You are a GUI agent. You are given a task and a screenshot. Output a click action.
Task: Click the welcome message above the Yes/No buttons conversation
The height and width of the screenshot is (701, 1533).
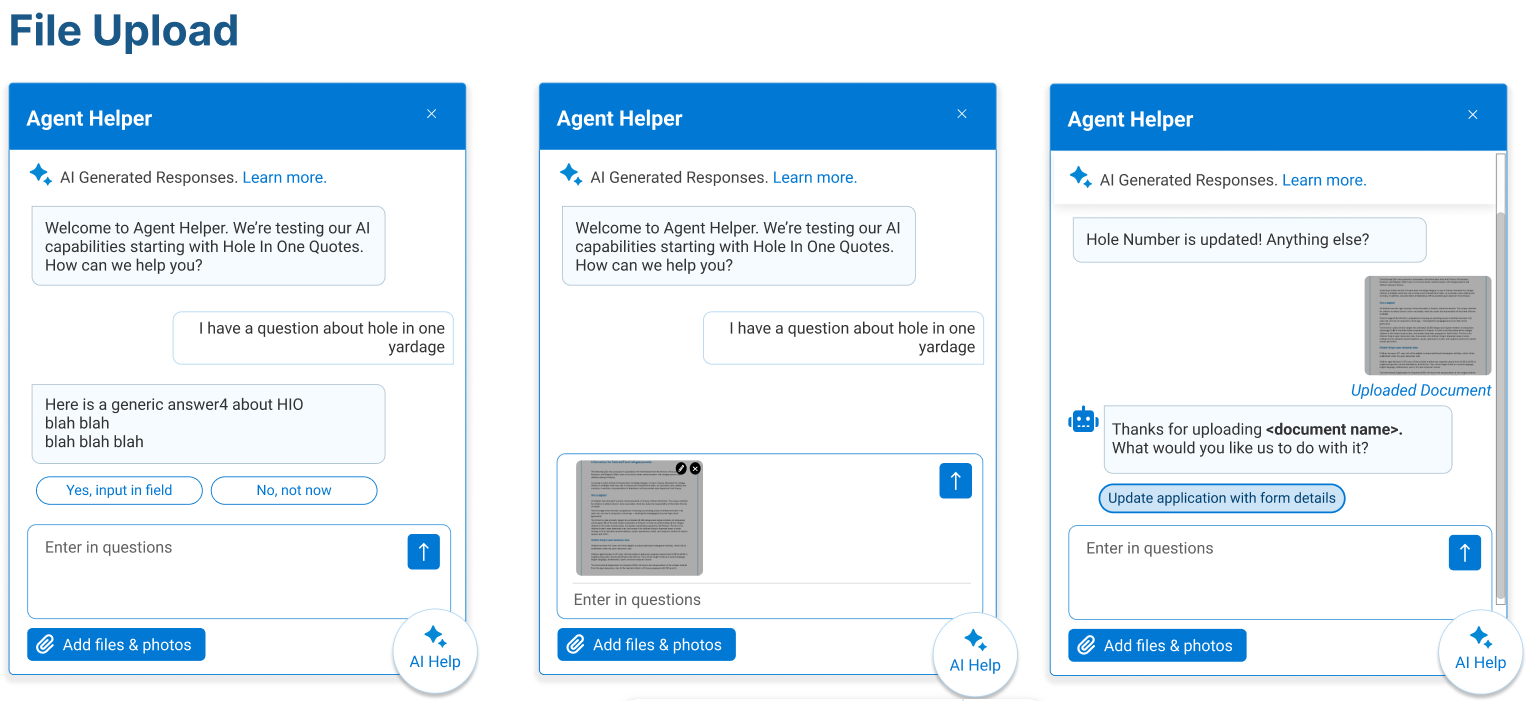click(208, 246)
